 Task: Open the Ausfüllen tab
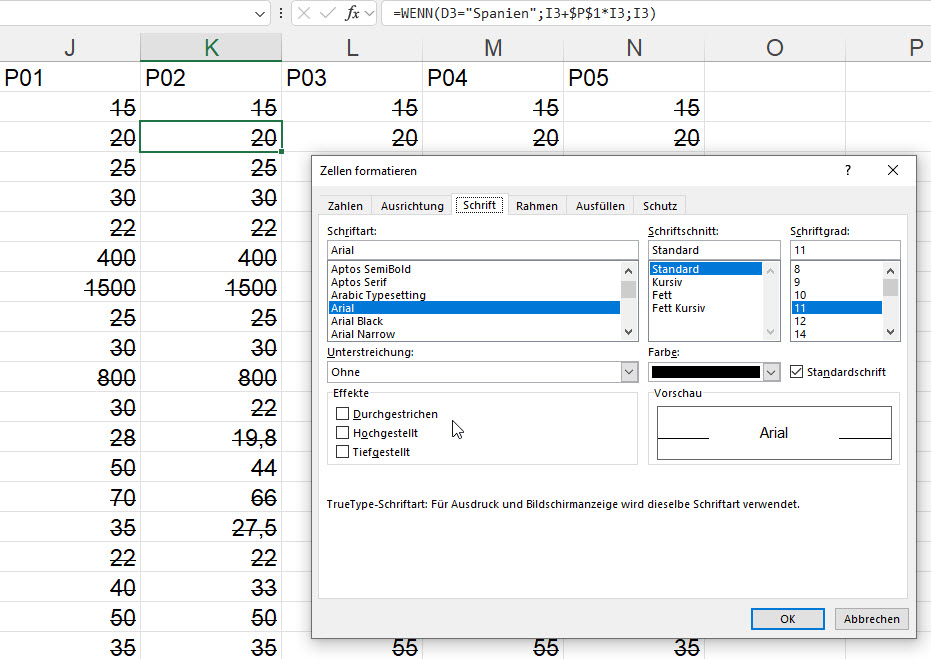600,206
